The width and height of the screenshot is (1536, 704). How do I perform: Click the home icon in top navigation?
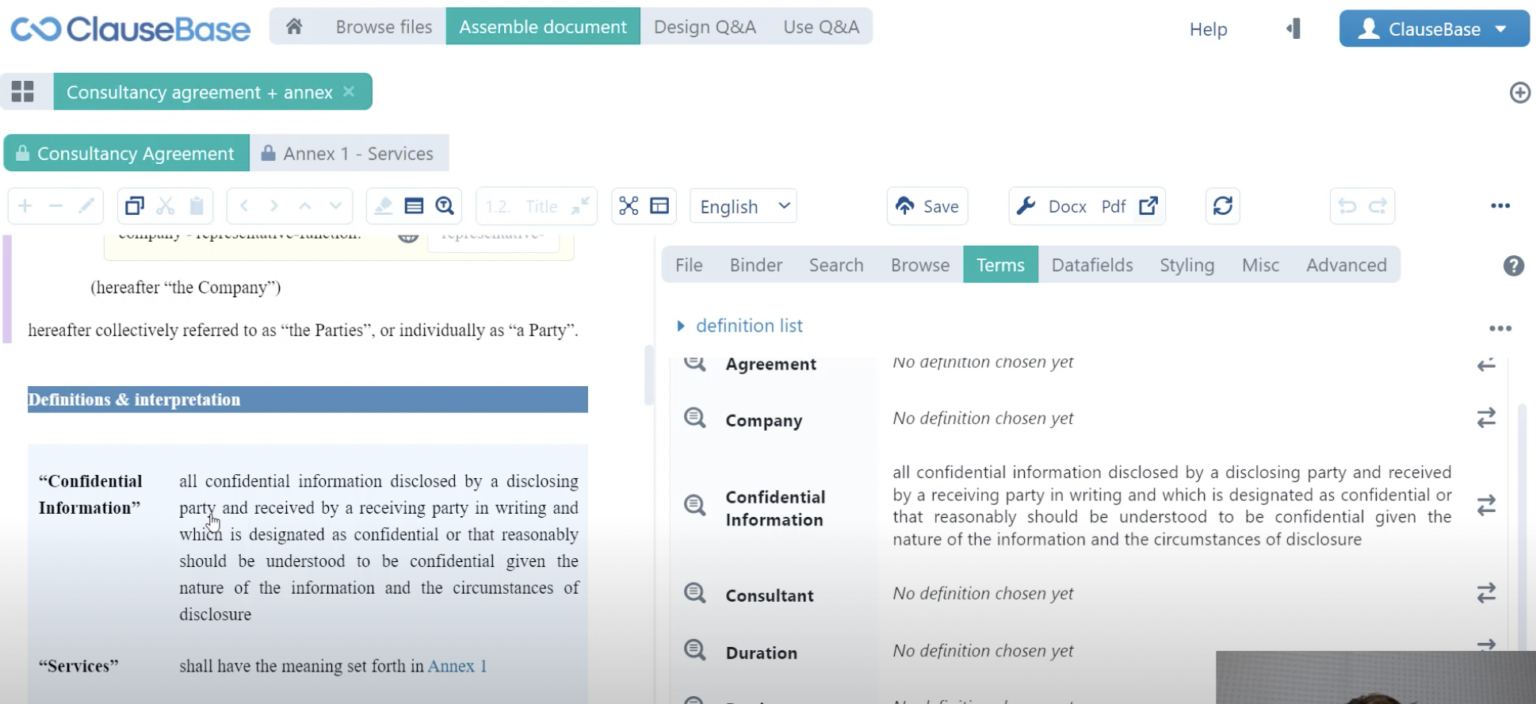(294, 27)
